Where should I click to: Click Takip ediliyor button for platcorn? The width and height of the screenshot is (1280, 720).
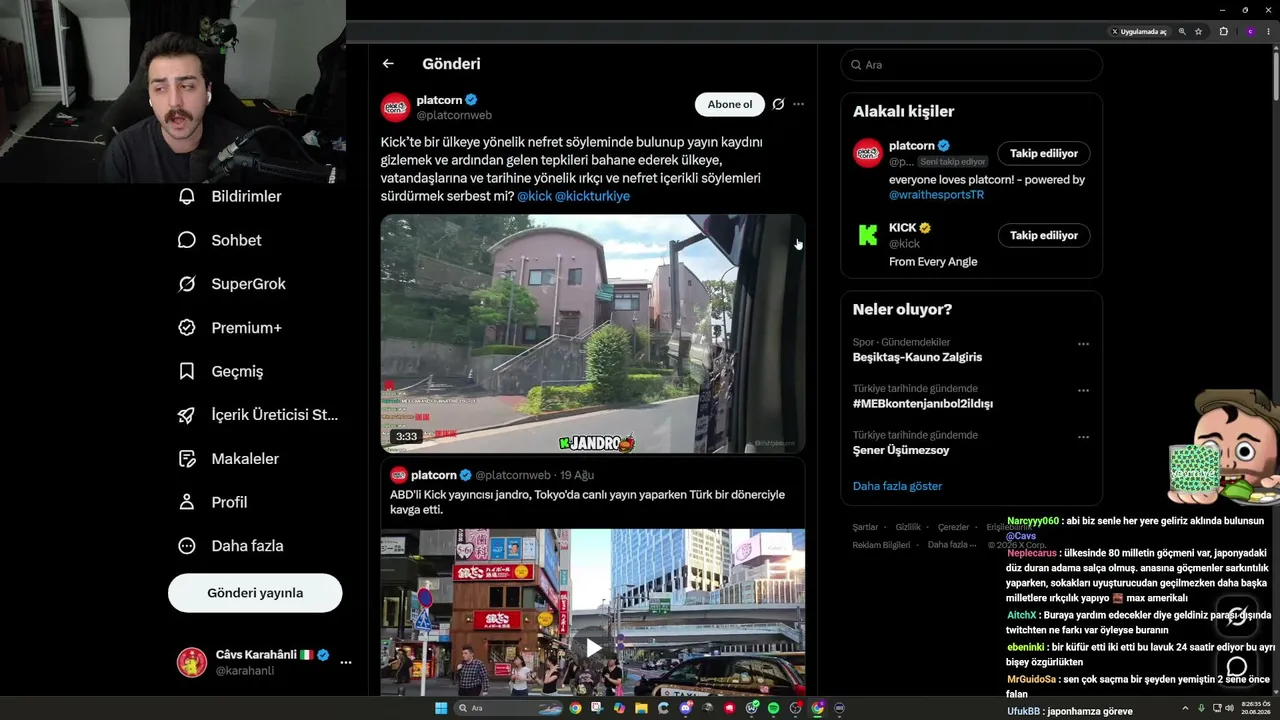click(1044, 154)
